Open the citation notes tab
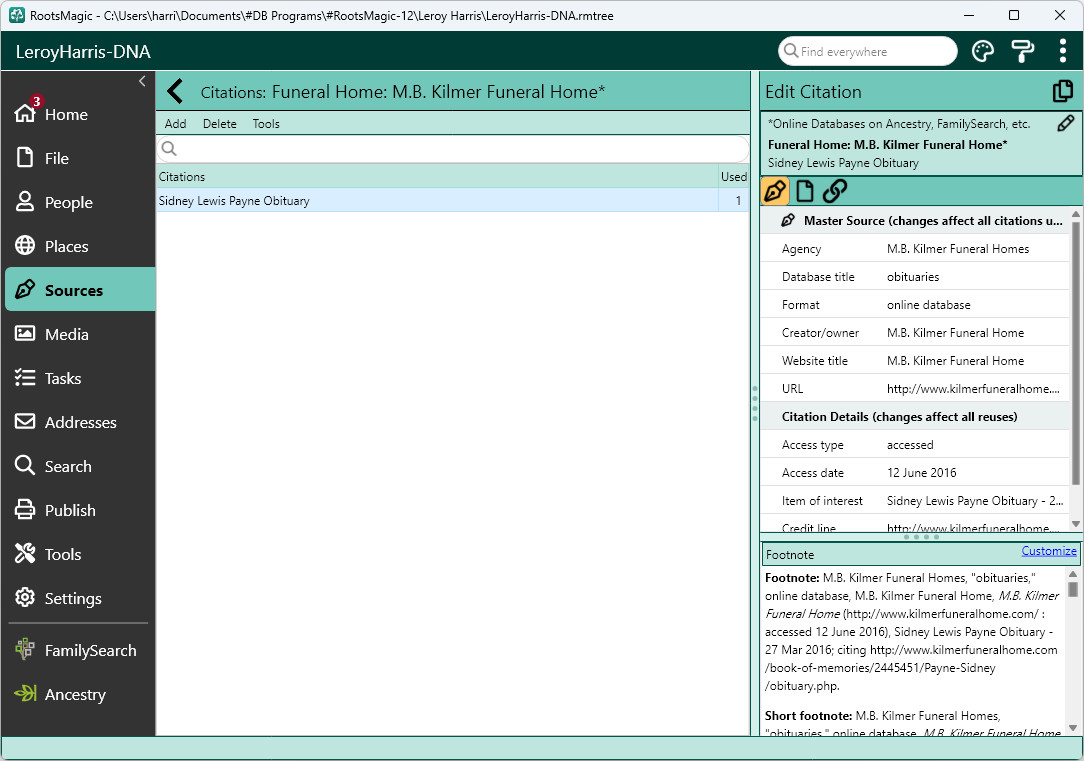Screen dimensions: 1084x761 (805, 190)
